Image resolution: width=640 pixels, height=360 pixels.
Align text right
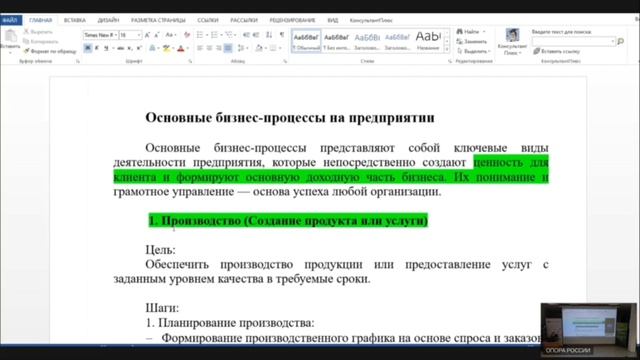(x=218, y=48)
